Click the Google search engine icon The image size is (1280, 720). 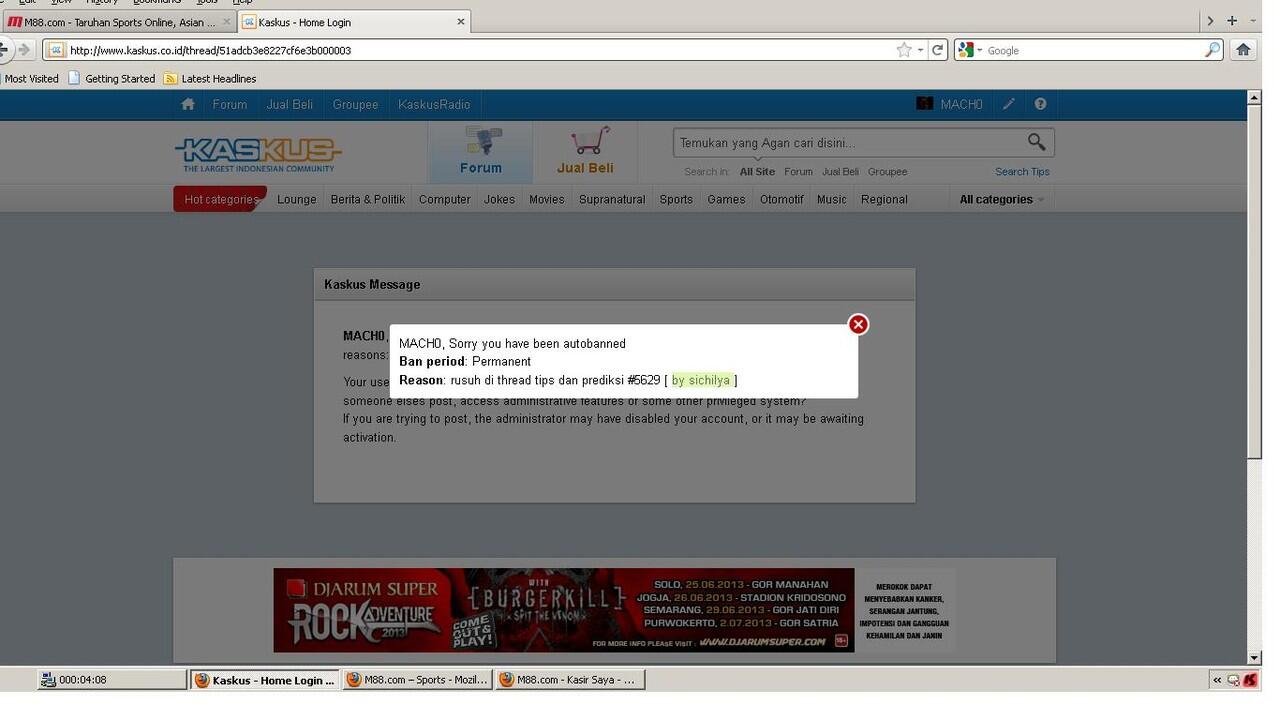click(966, 50)
